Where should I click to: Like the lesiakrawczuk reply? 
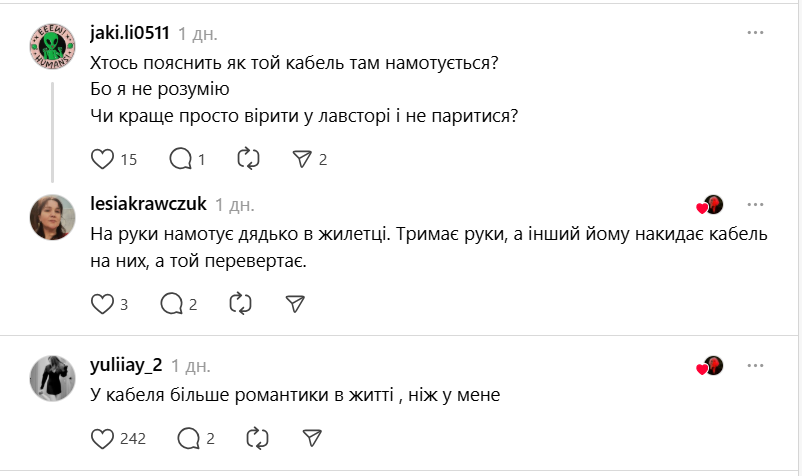pyautogui.click(x=103, y=303)
